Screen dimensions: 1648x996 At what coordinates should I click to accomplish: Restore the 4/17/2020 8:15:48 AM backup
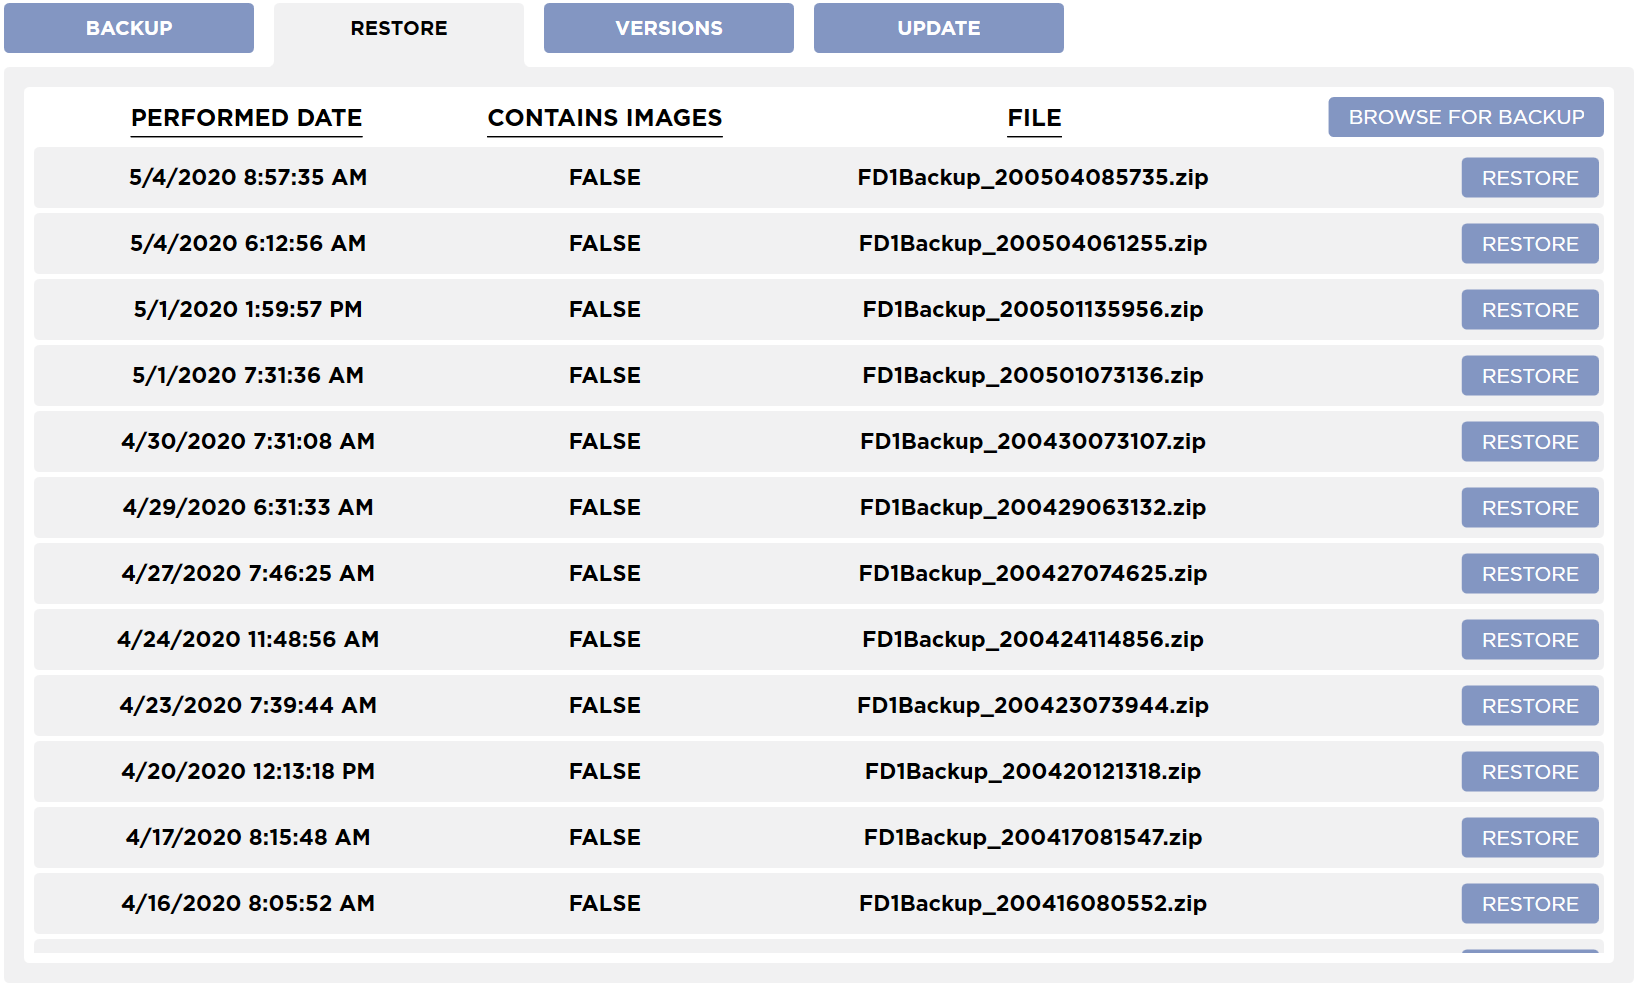click(x=1529, y=838)
